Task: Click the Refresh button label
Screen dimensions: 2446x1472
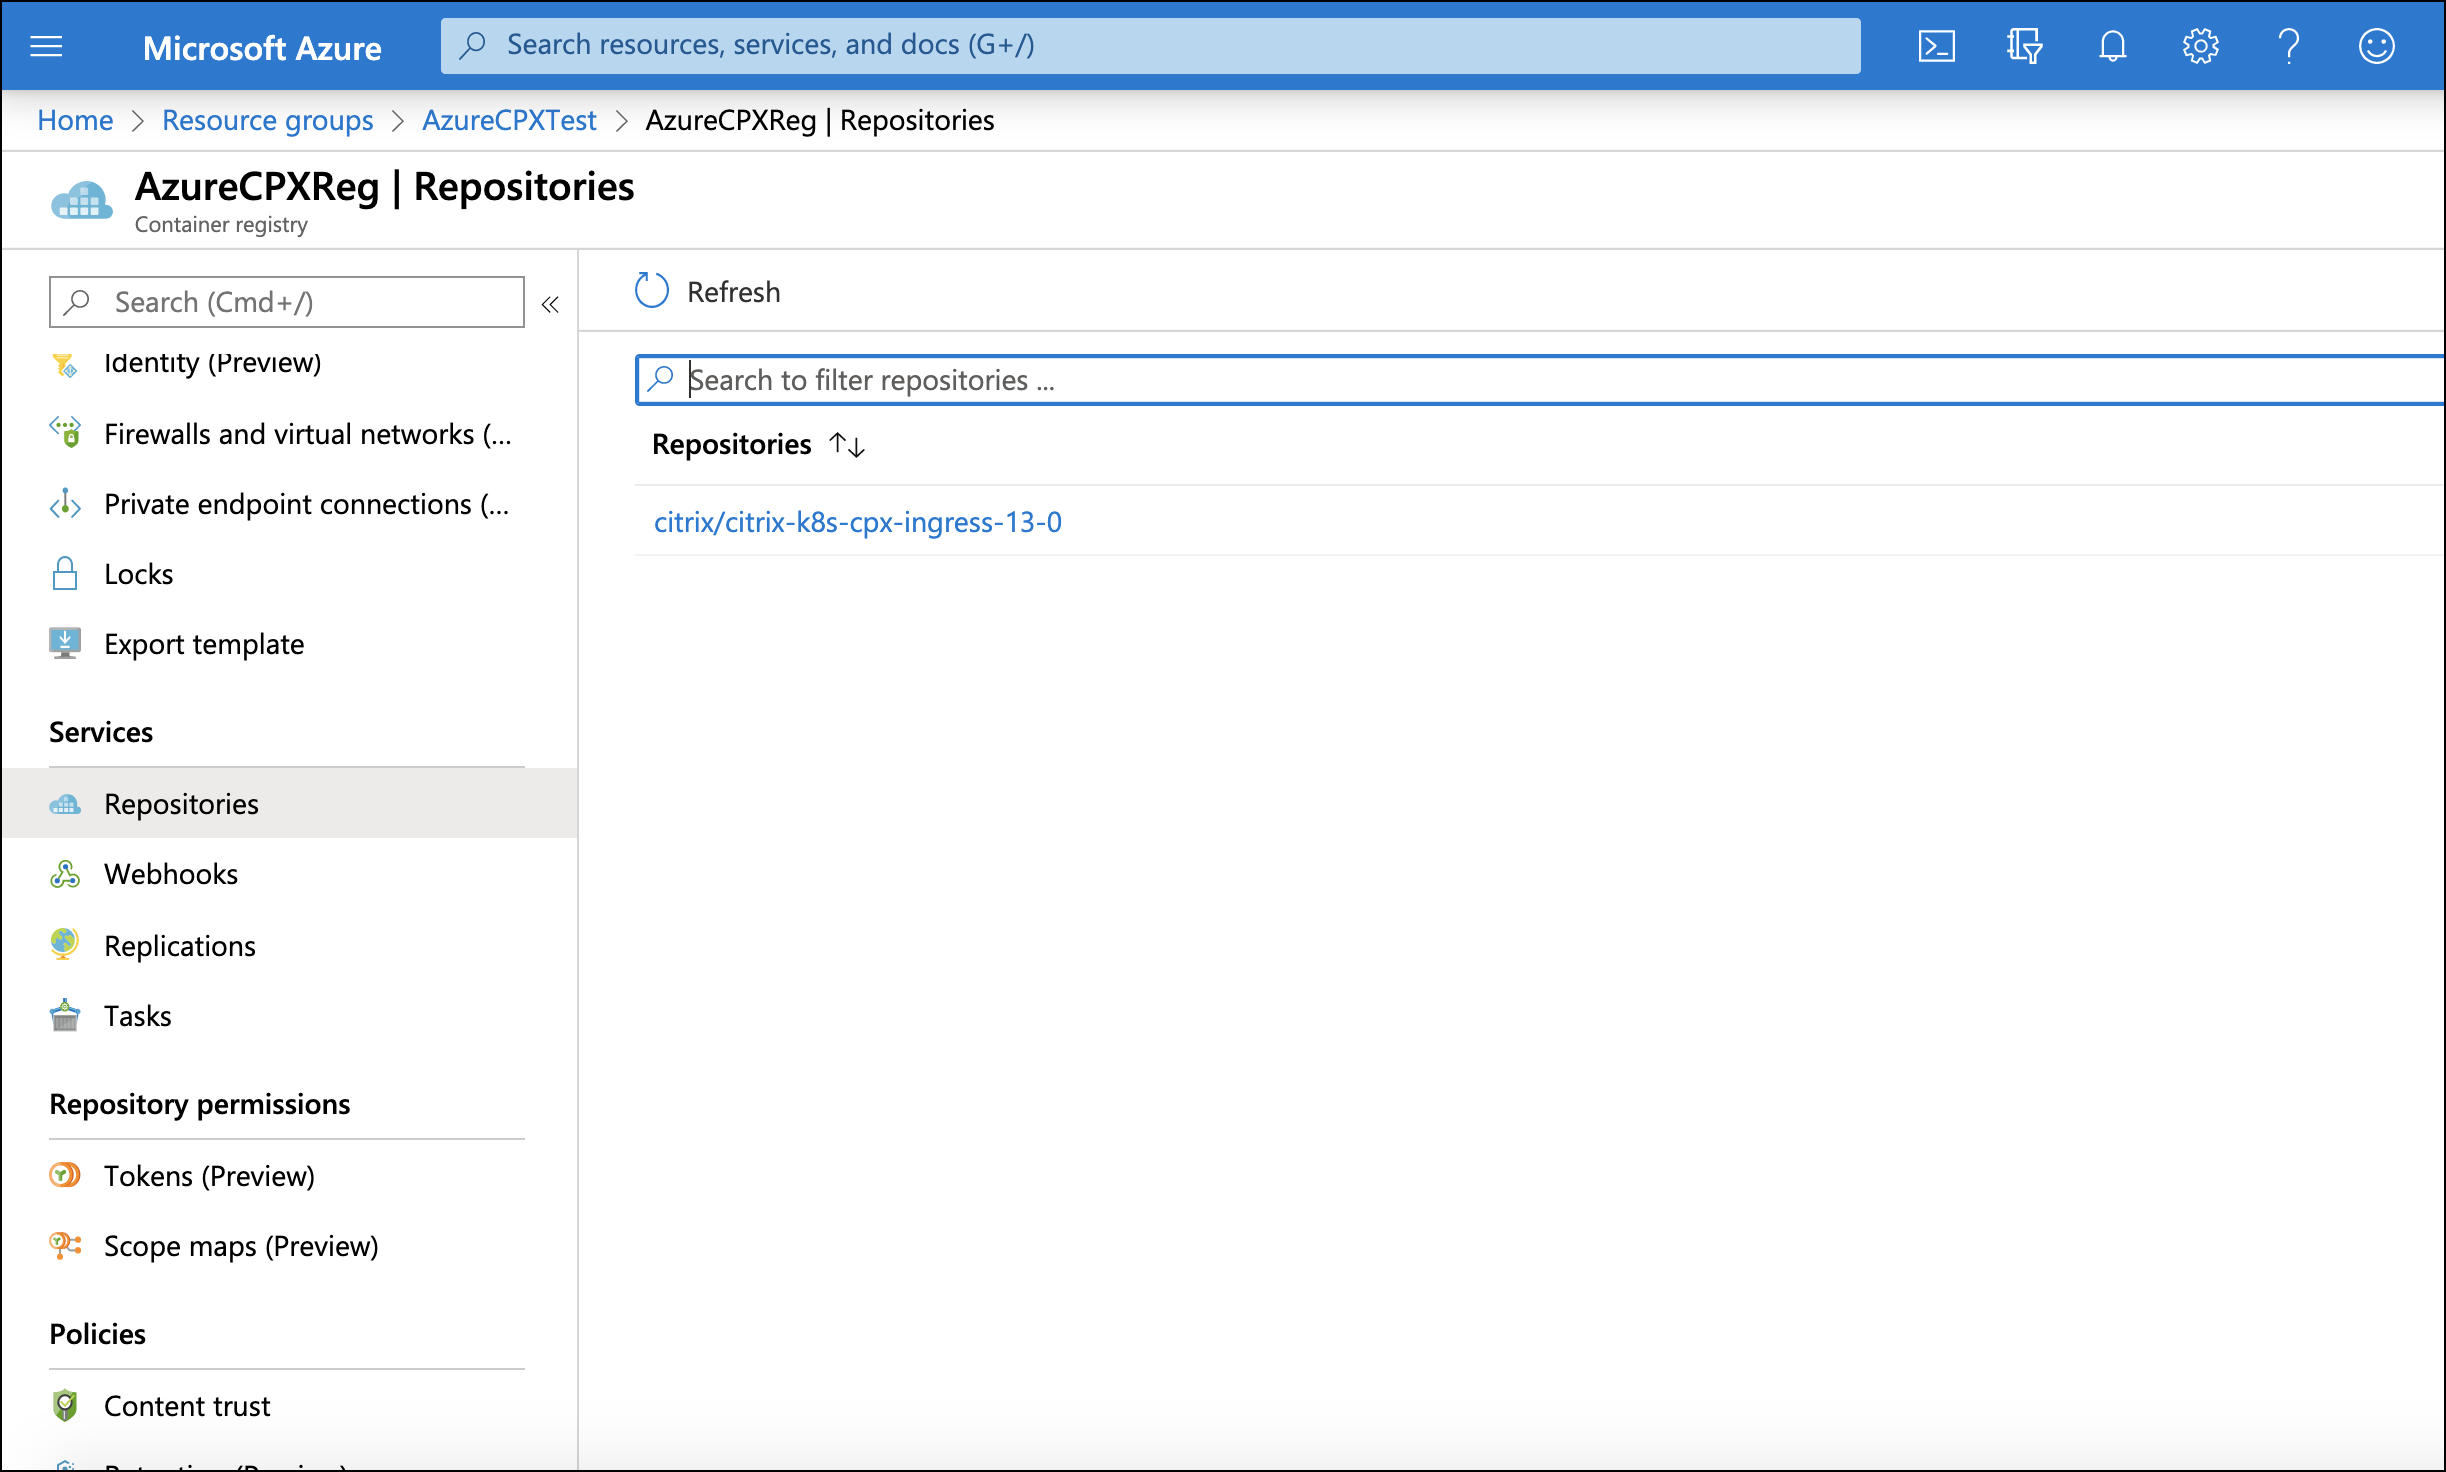Action: pyautogui.click(x=733, y=291)
